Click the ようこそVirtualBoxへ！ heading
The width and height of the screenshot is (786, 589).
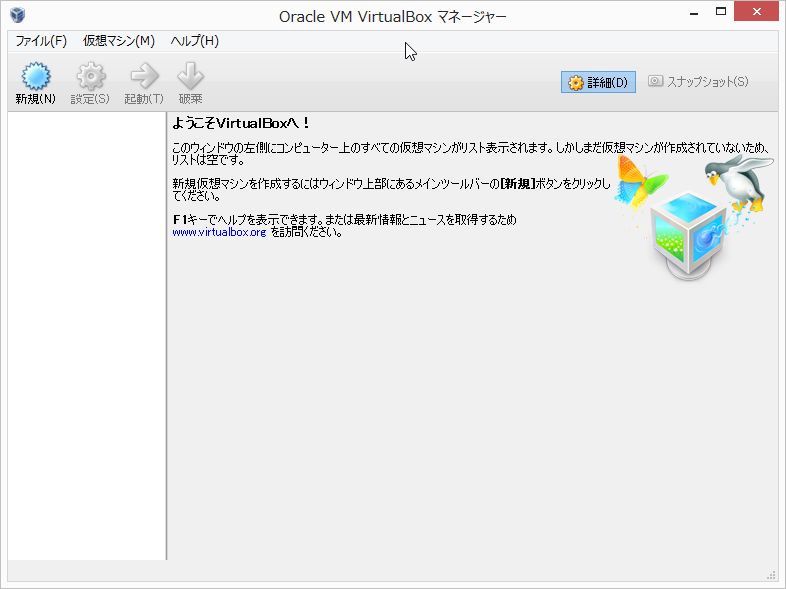[241, 123]
